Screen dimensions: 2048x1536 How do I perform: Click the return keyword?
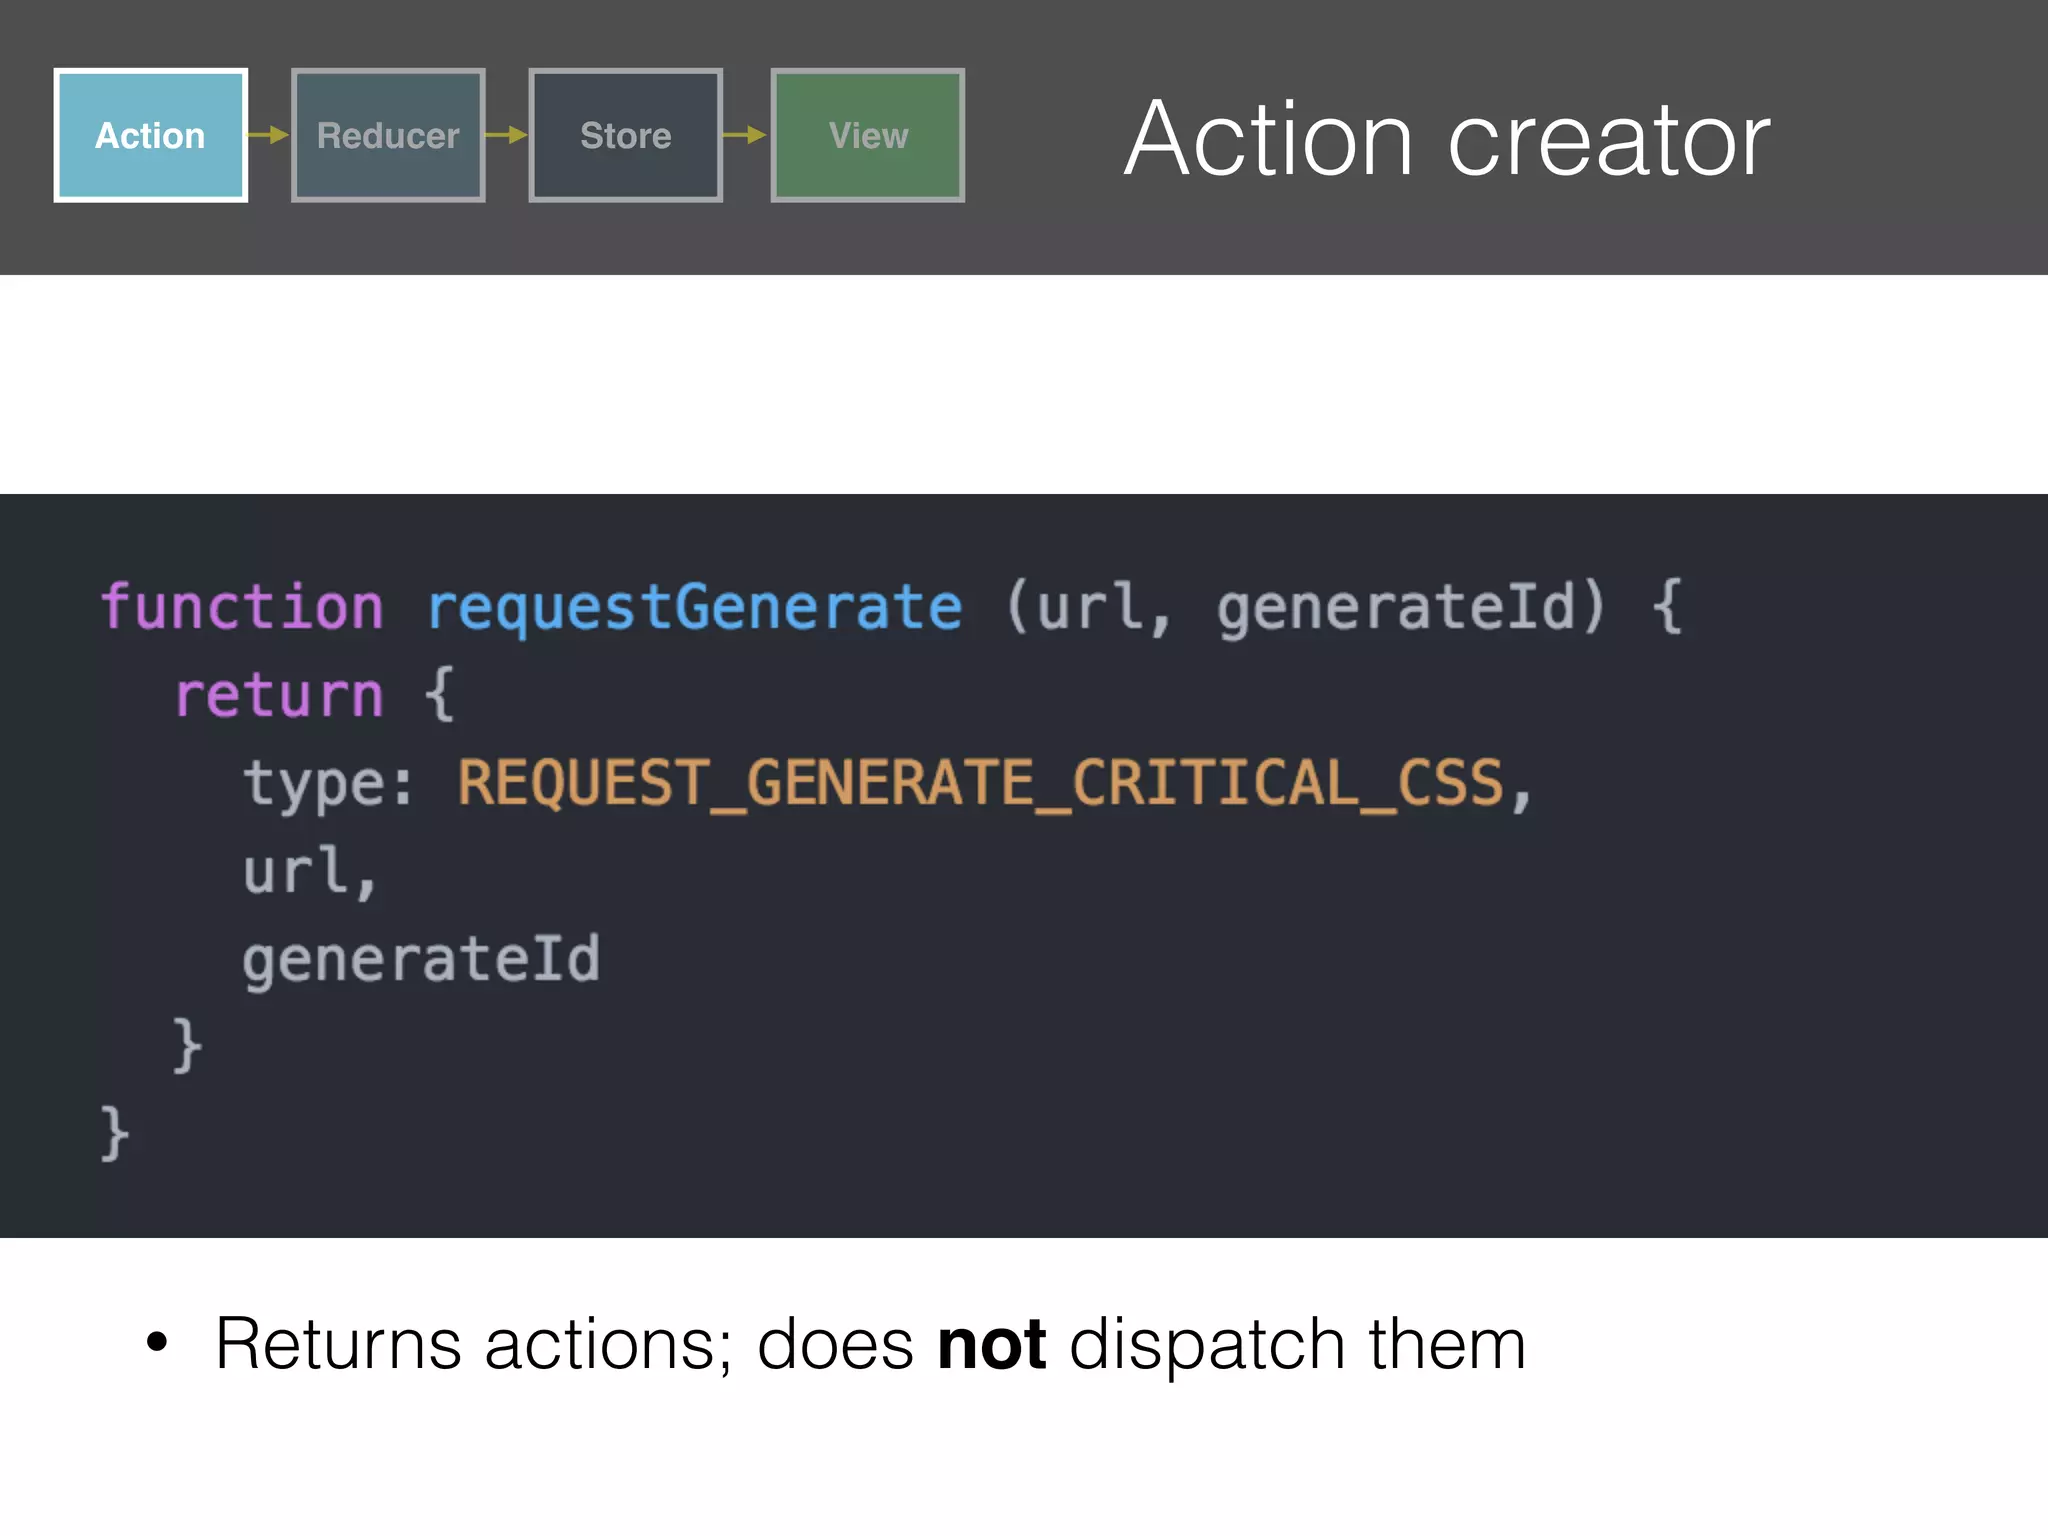pos(279,695)
